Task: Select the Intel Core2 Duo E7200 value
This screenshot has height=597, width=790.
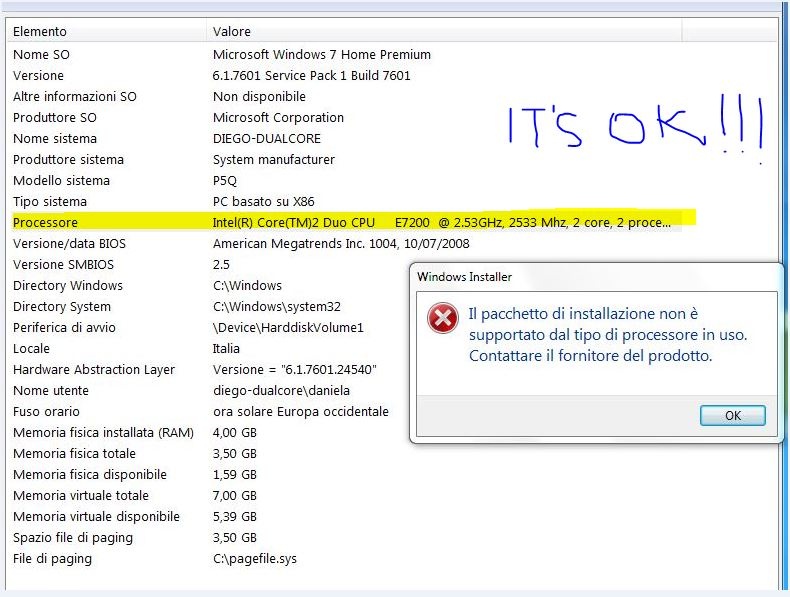Action: [x=441, y=223]
